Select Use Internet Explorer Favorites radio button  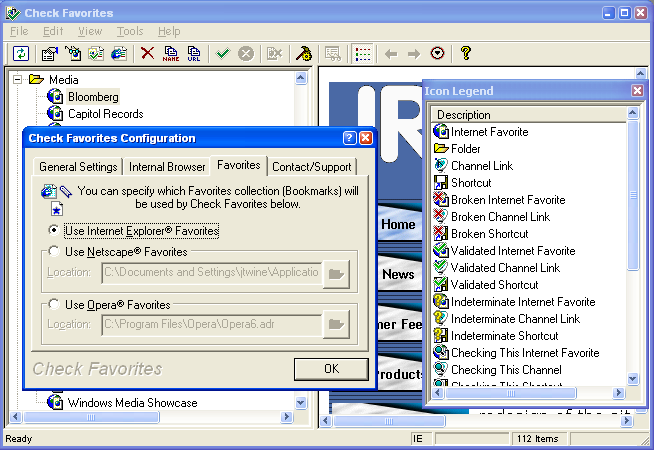53,230
